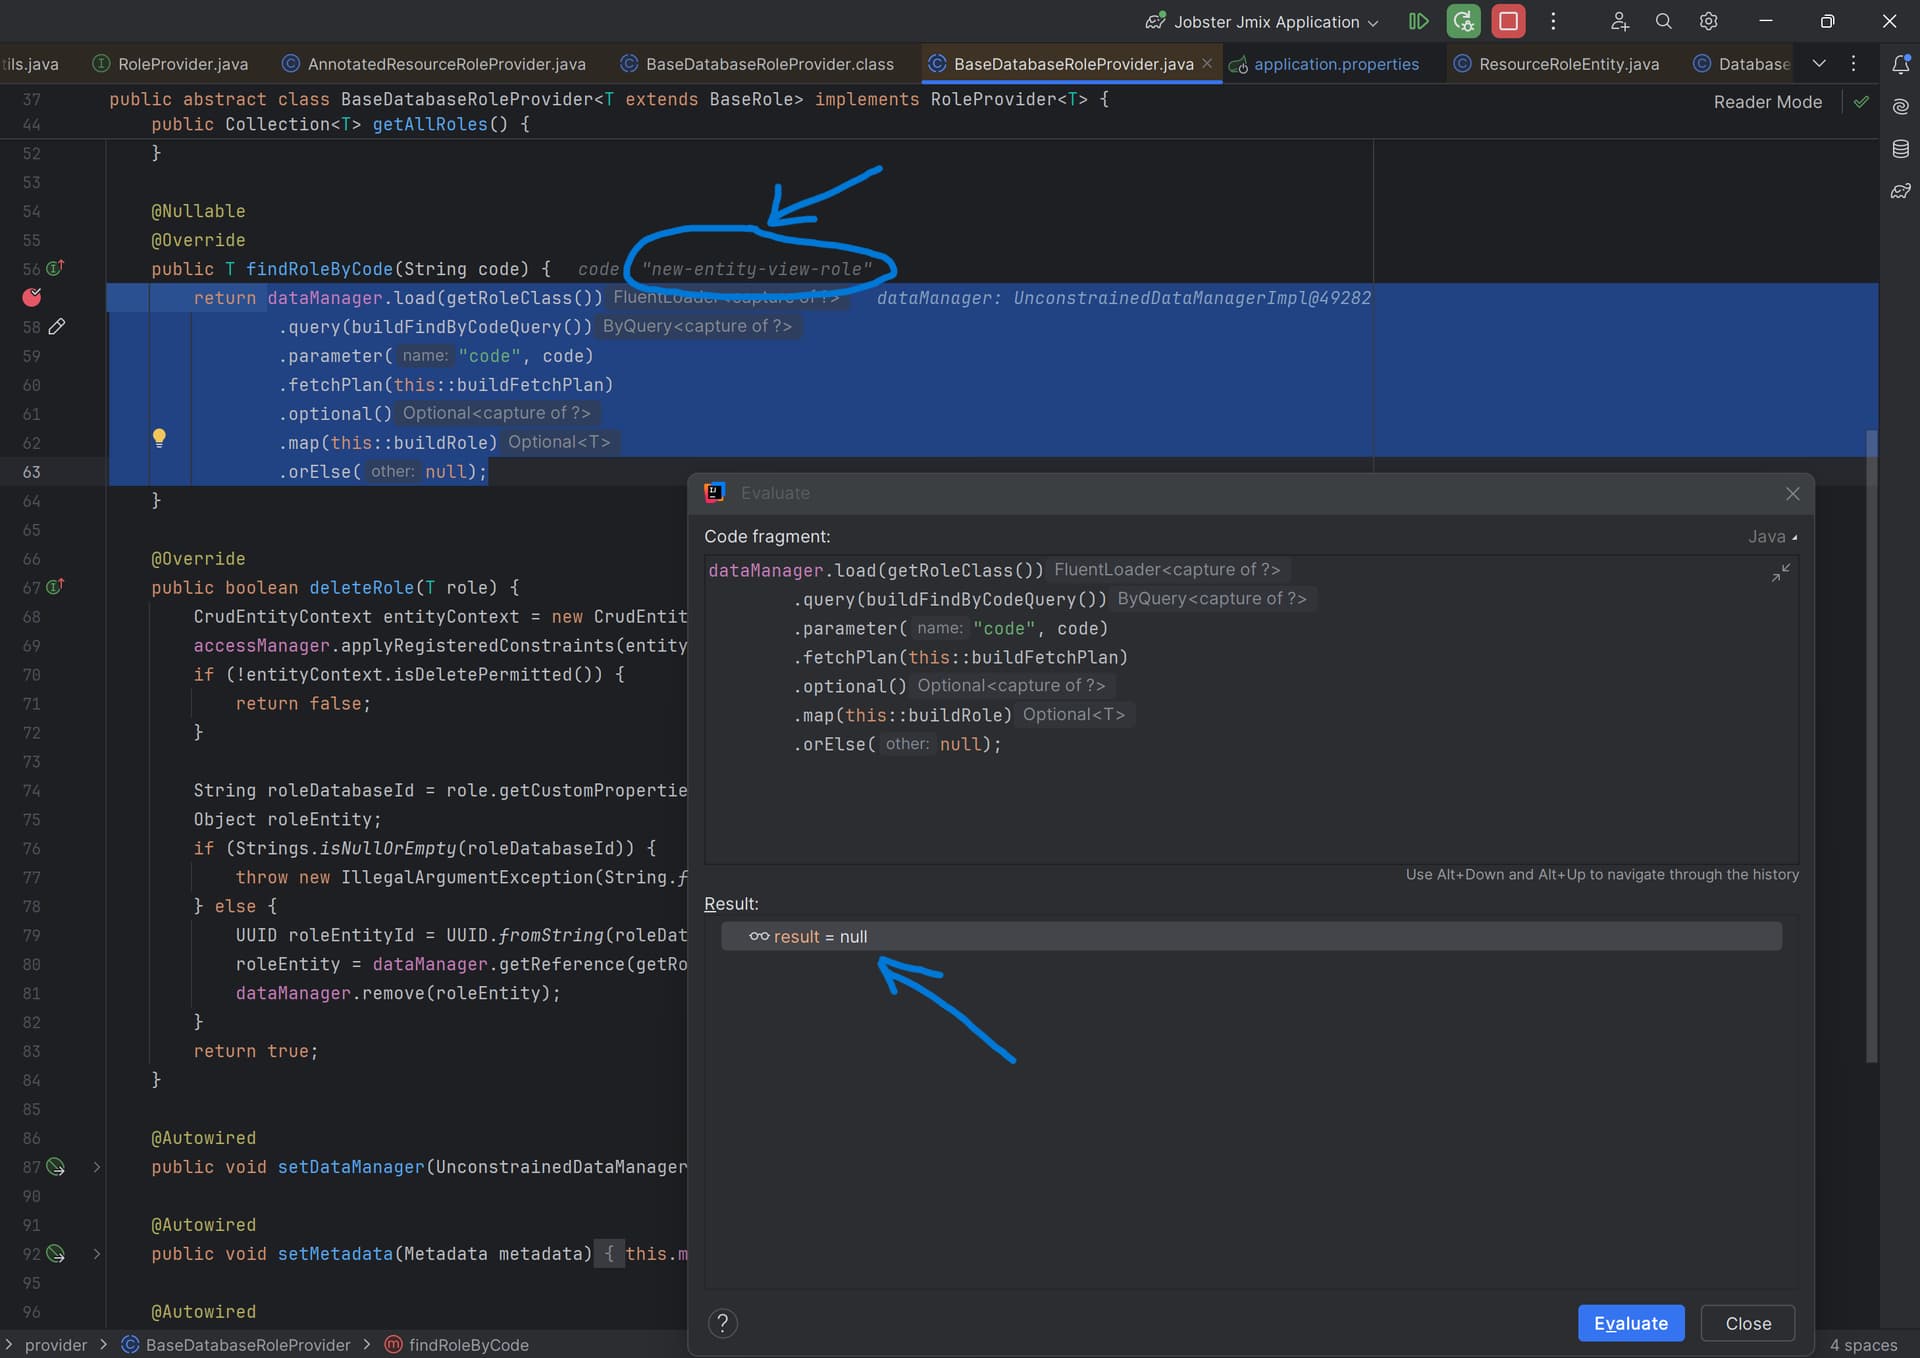Image resolution: width=1920 pixels, height=1358 pixels.
Task: Expand folded setMetadata method at line 92
Action: pyautogui.click(x=97, y=1253)
